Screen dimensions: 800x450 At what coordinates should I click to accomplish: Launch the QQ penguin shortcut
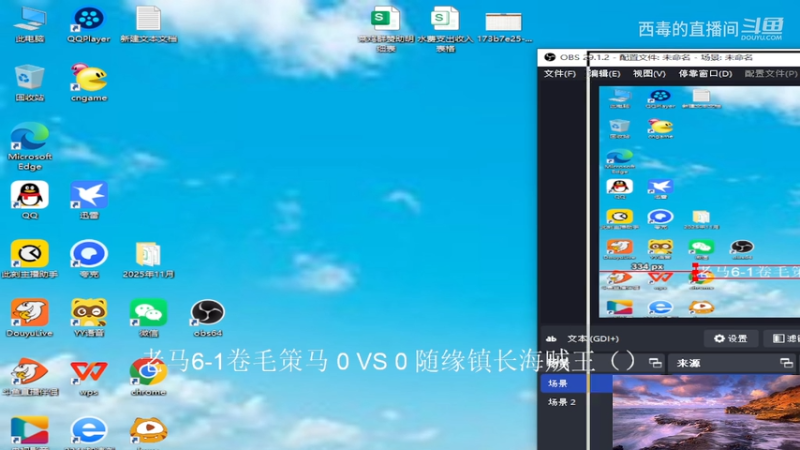click(30, 200)
